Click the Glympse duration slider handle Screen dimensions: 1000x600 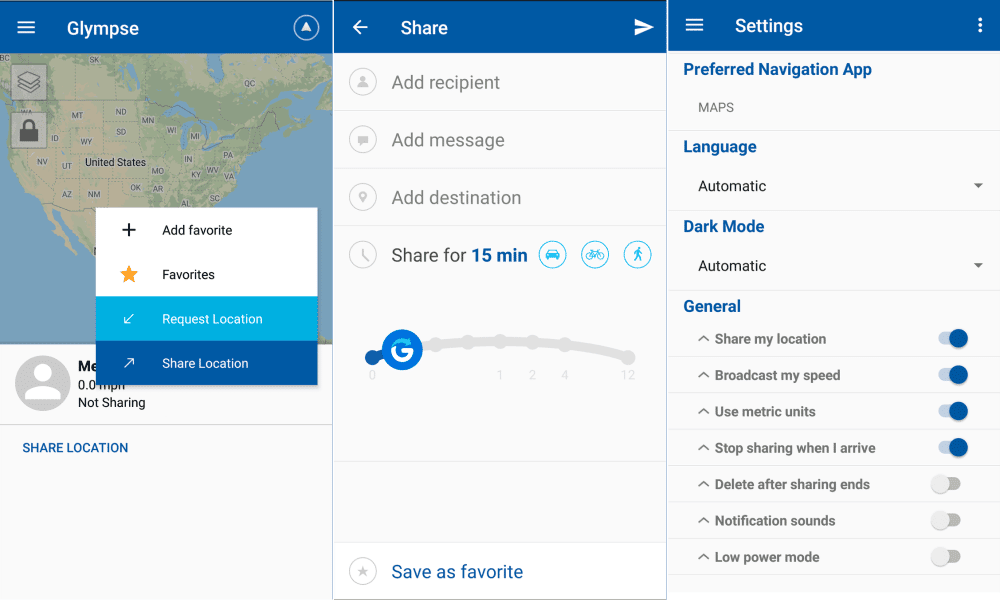coord(402,350)
